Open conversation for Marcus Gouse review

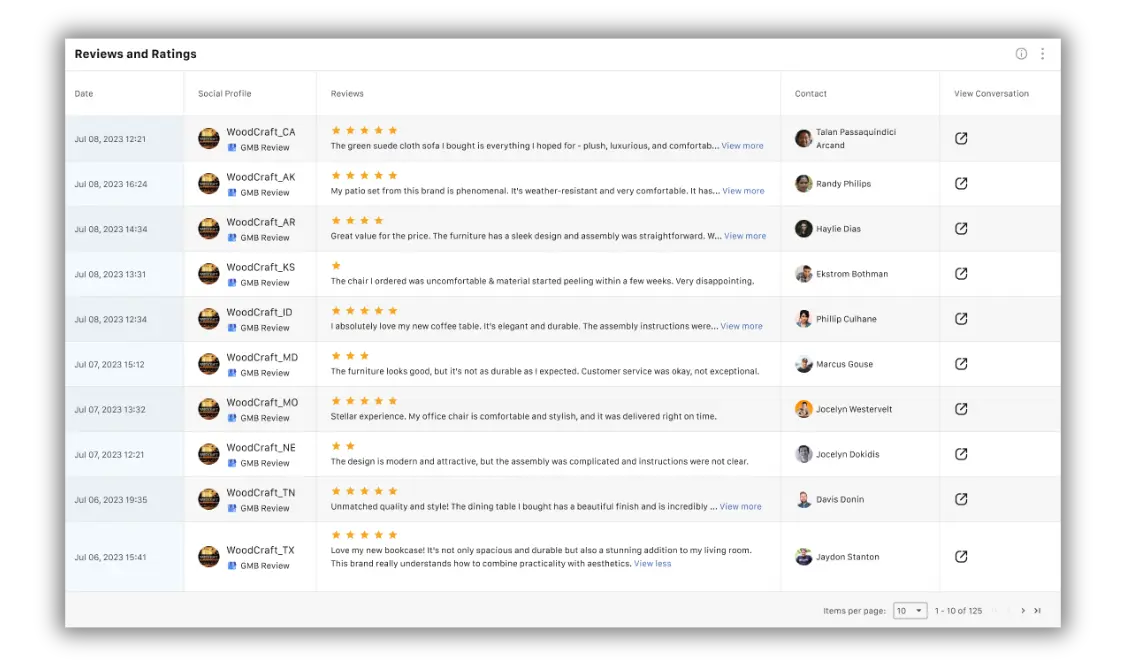pyautogui.click(x=961, y=364)
